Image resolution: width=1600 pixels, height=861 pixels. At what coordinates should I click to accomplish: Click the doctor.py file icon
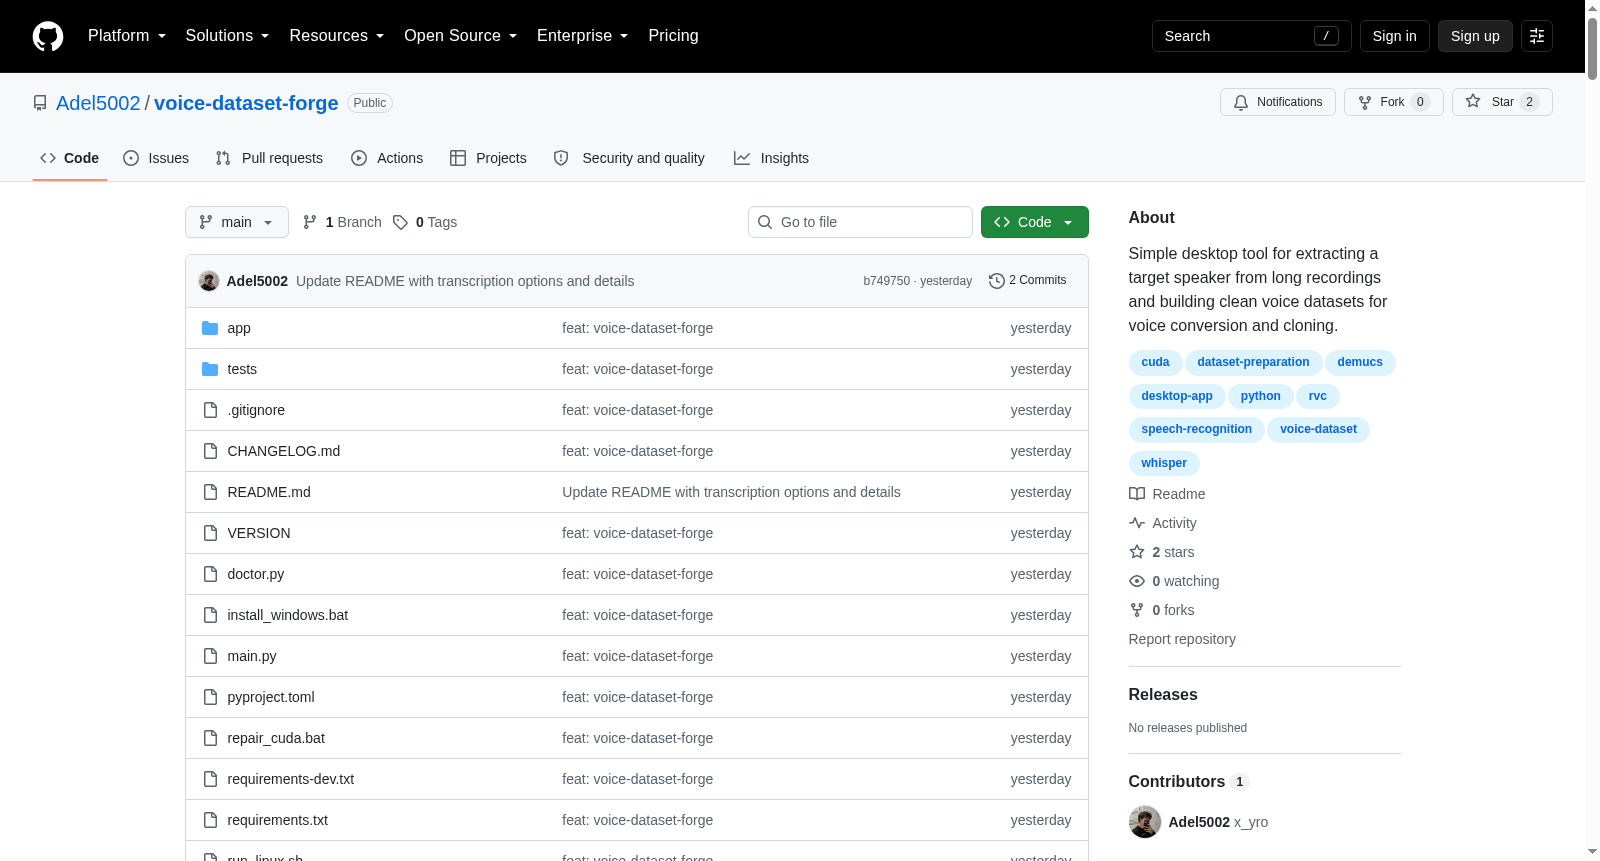(210, 574)
